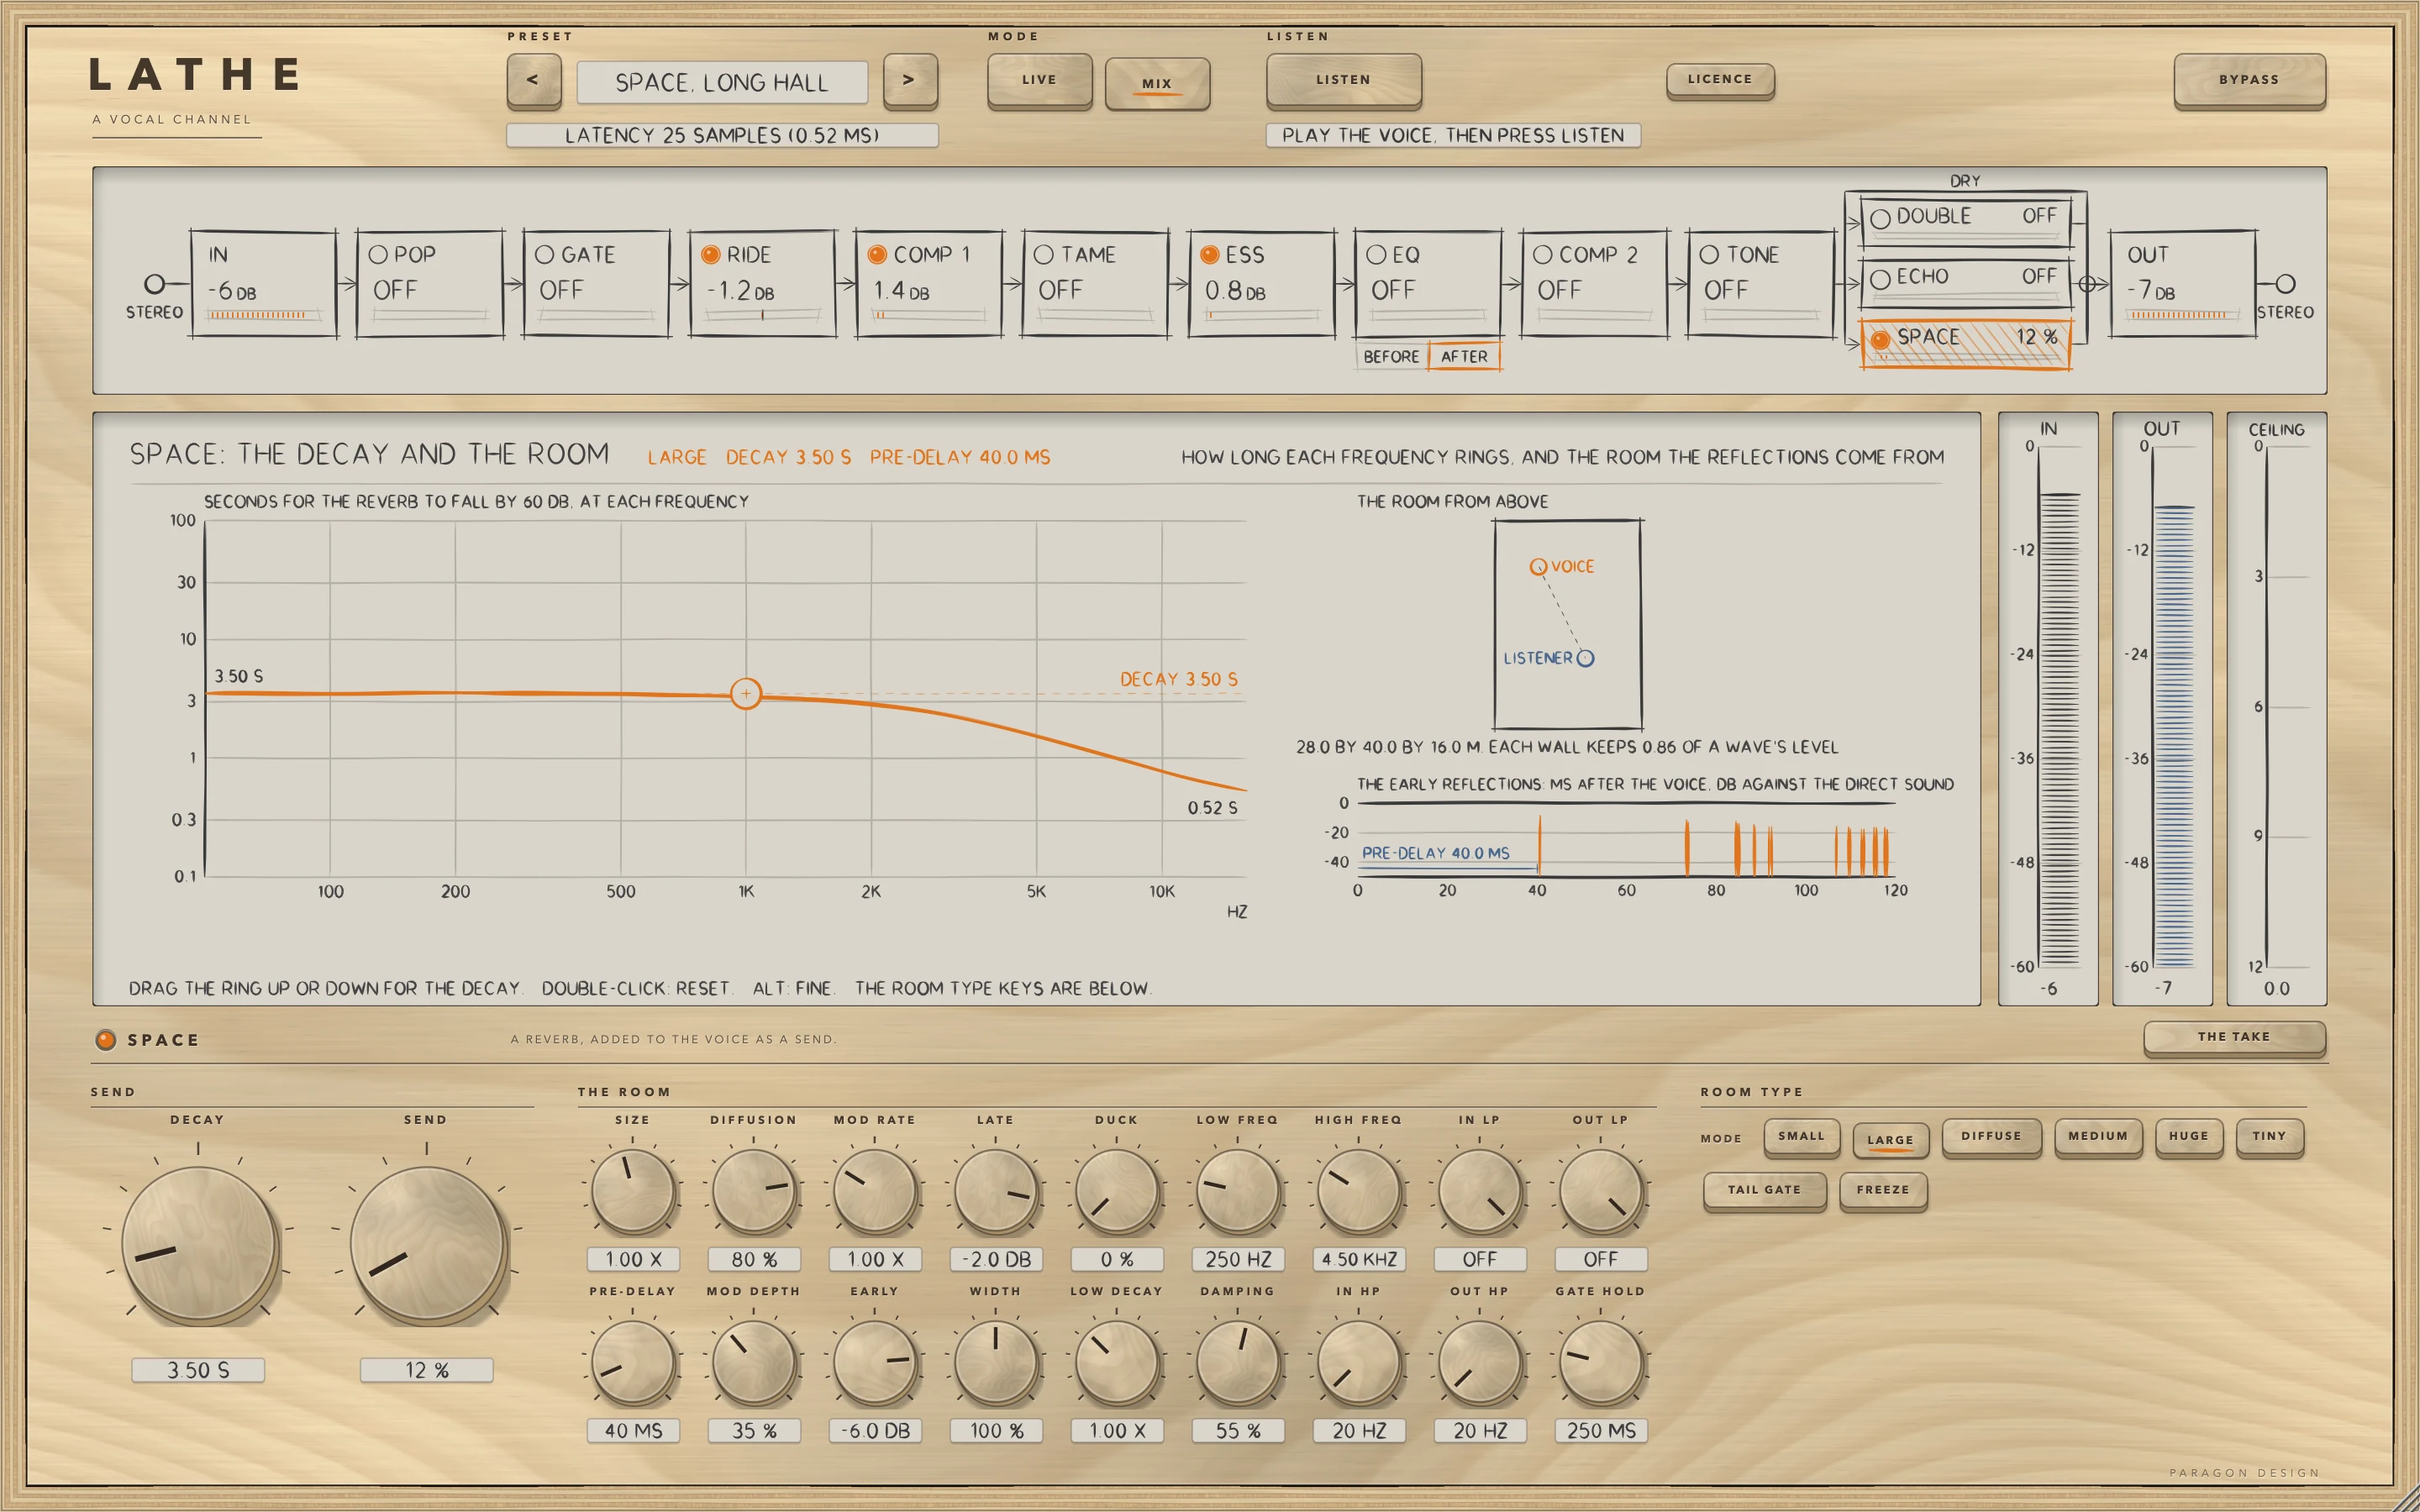Open THE TAKE button
The image size is (2420, 1512).
click(2234, 1037)
